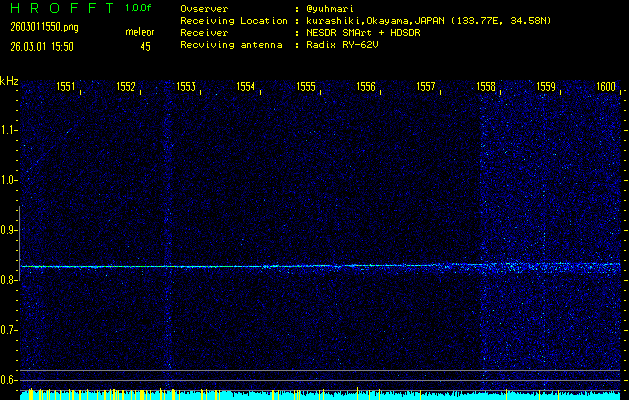Click the 0.6 frequency axis label

tap(7, 380)
